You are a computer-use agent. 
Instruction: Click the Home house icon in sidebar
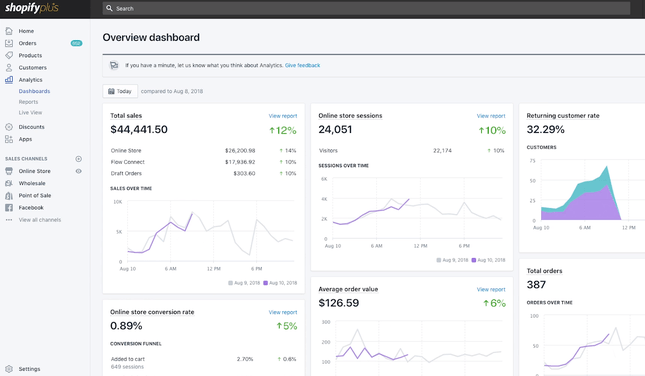pyautogui.click(x=9, y=31)
